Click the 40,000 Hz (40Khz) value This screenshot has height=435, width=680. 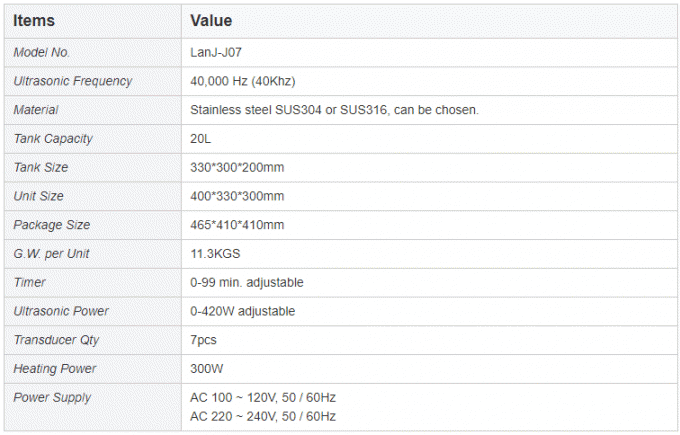pos(242,81)
